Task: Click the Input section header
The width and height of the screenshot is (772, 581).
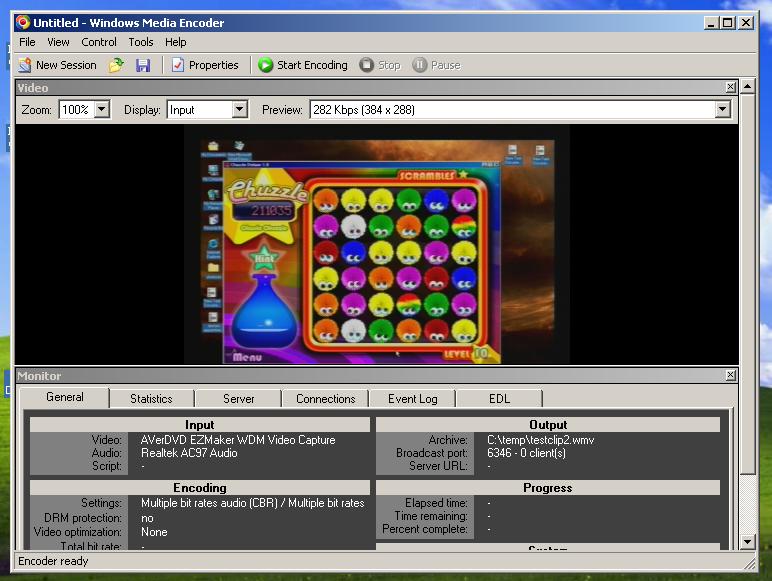Action: click(199, 424)
